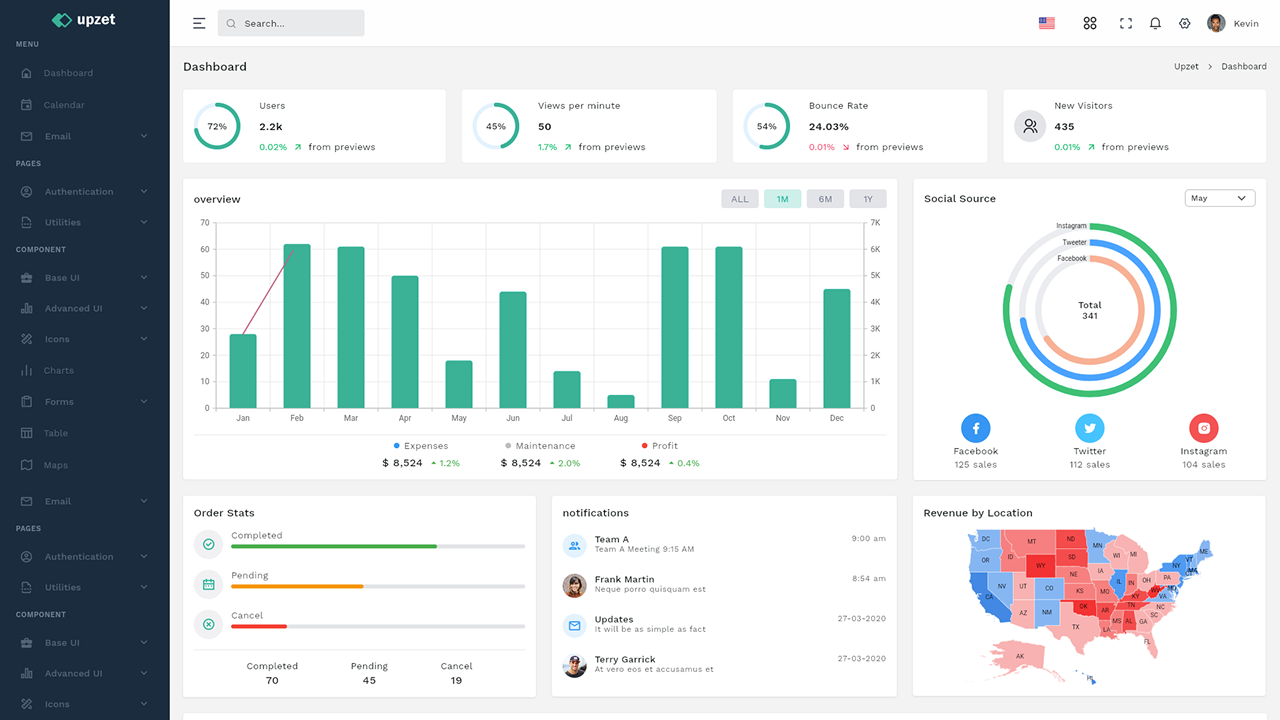
Task: Select the US flag language icon
Action: click(1047, 23)
